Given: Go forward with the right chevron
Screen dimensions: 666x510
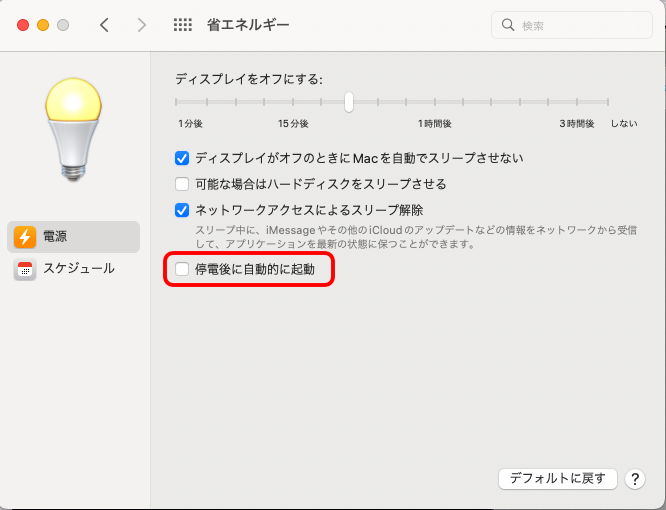Looking at the screenshot, I should point(141,25).
